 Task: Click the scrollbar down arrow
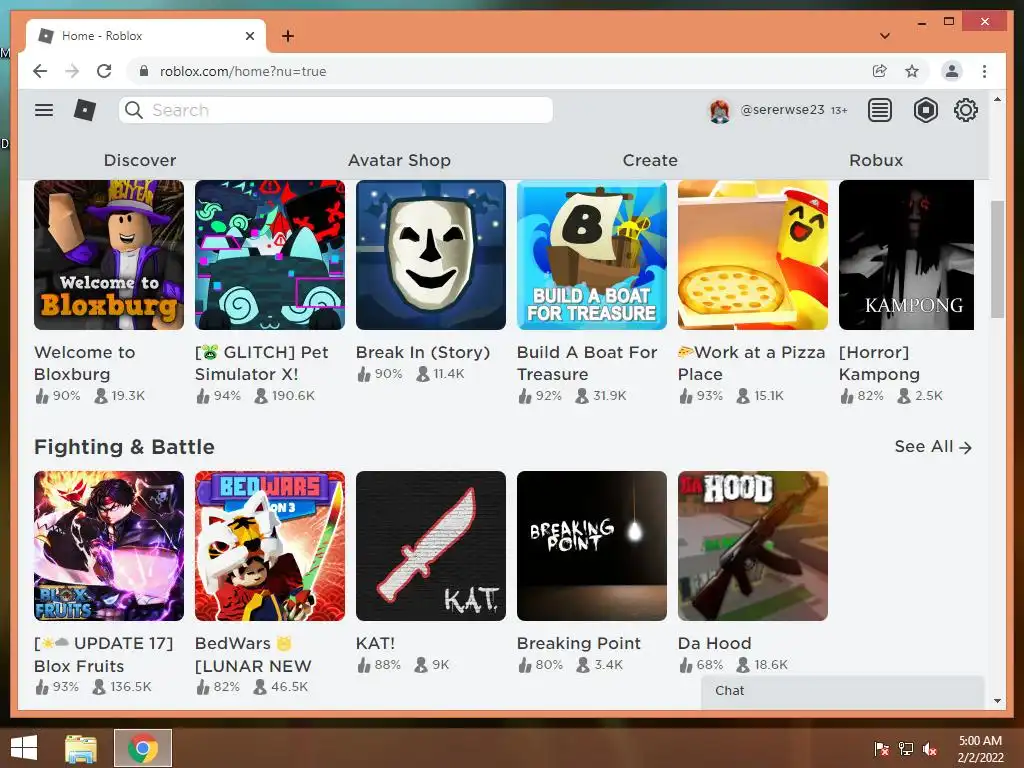[x=997, y=701]
